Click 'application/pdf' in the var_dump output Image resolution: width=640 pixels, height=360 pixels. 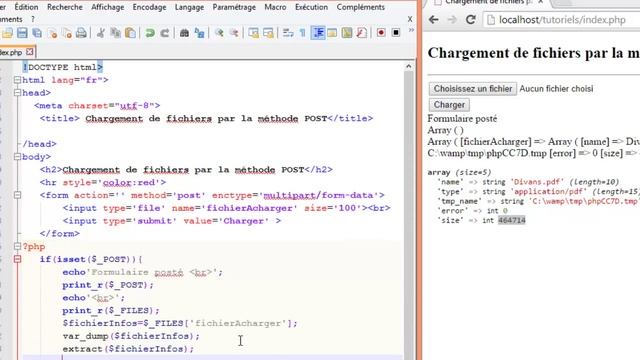pos(548,191)
